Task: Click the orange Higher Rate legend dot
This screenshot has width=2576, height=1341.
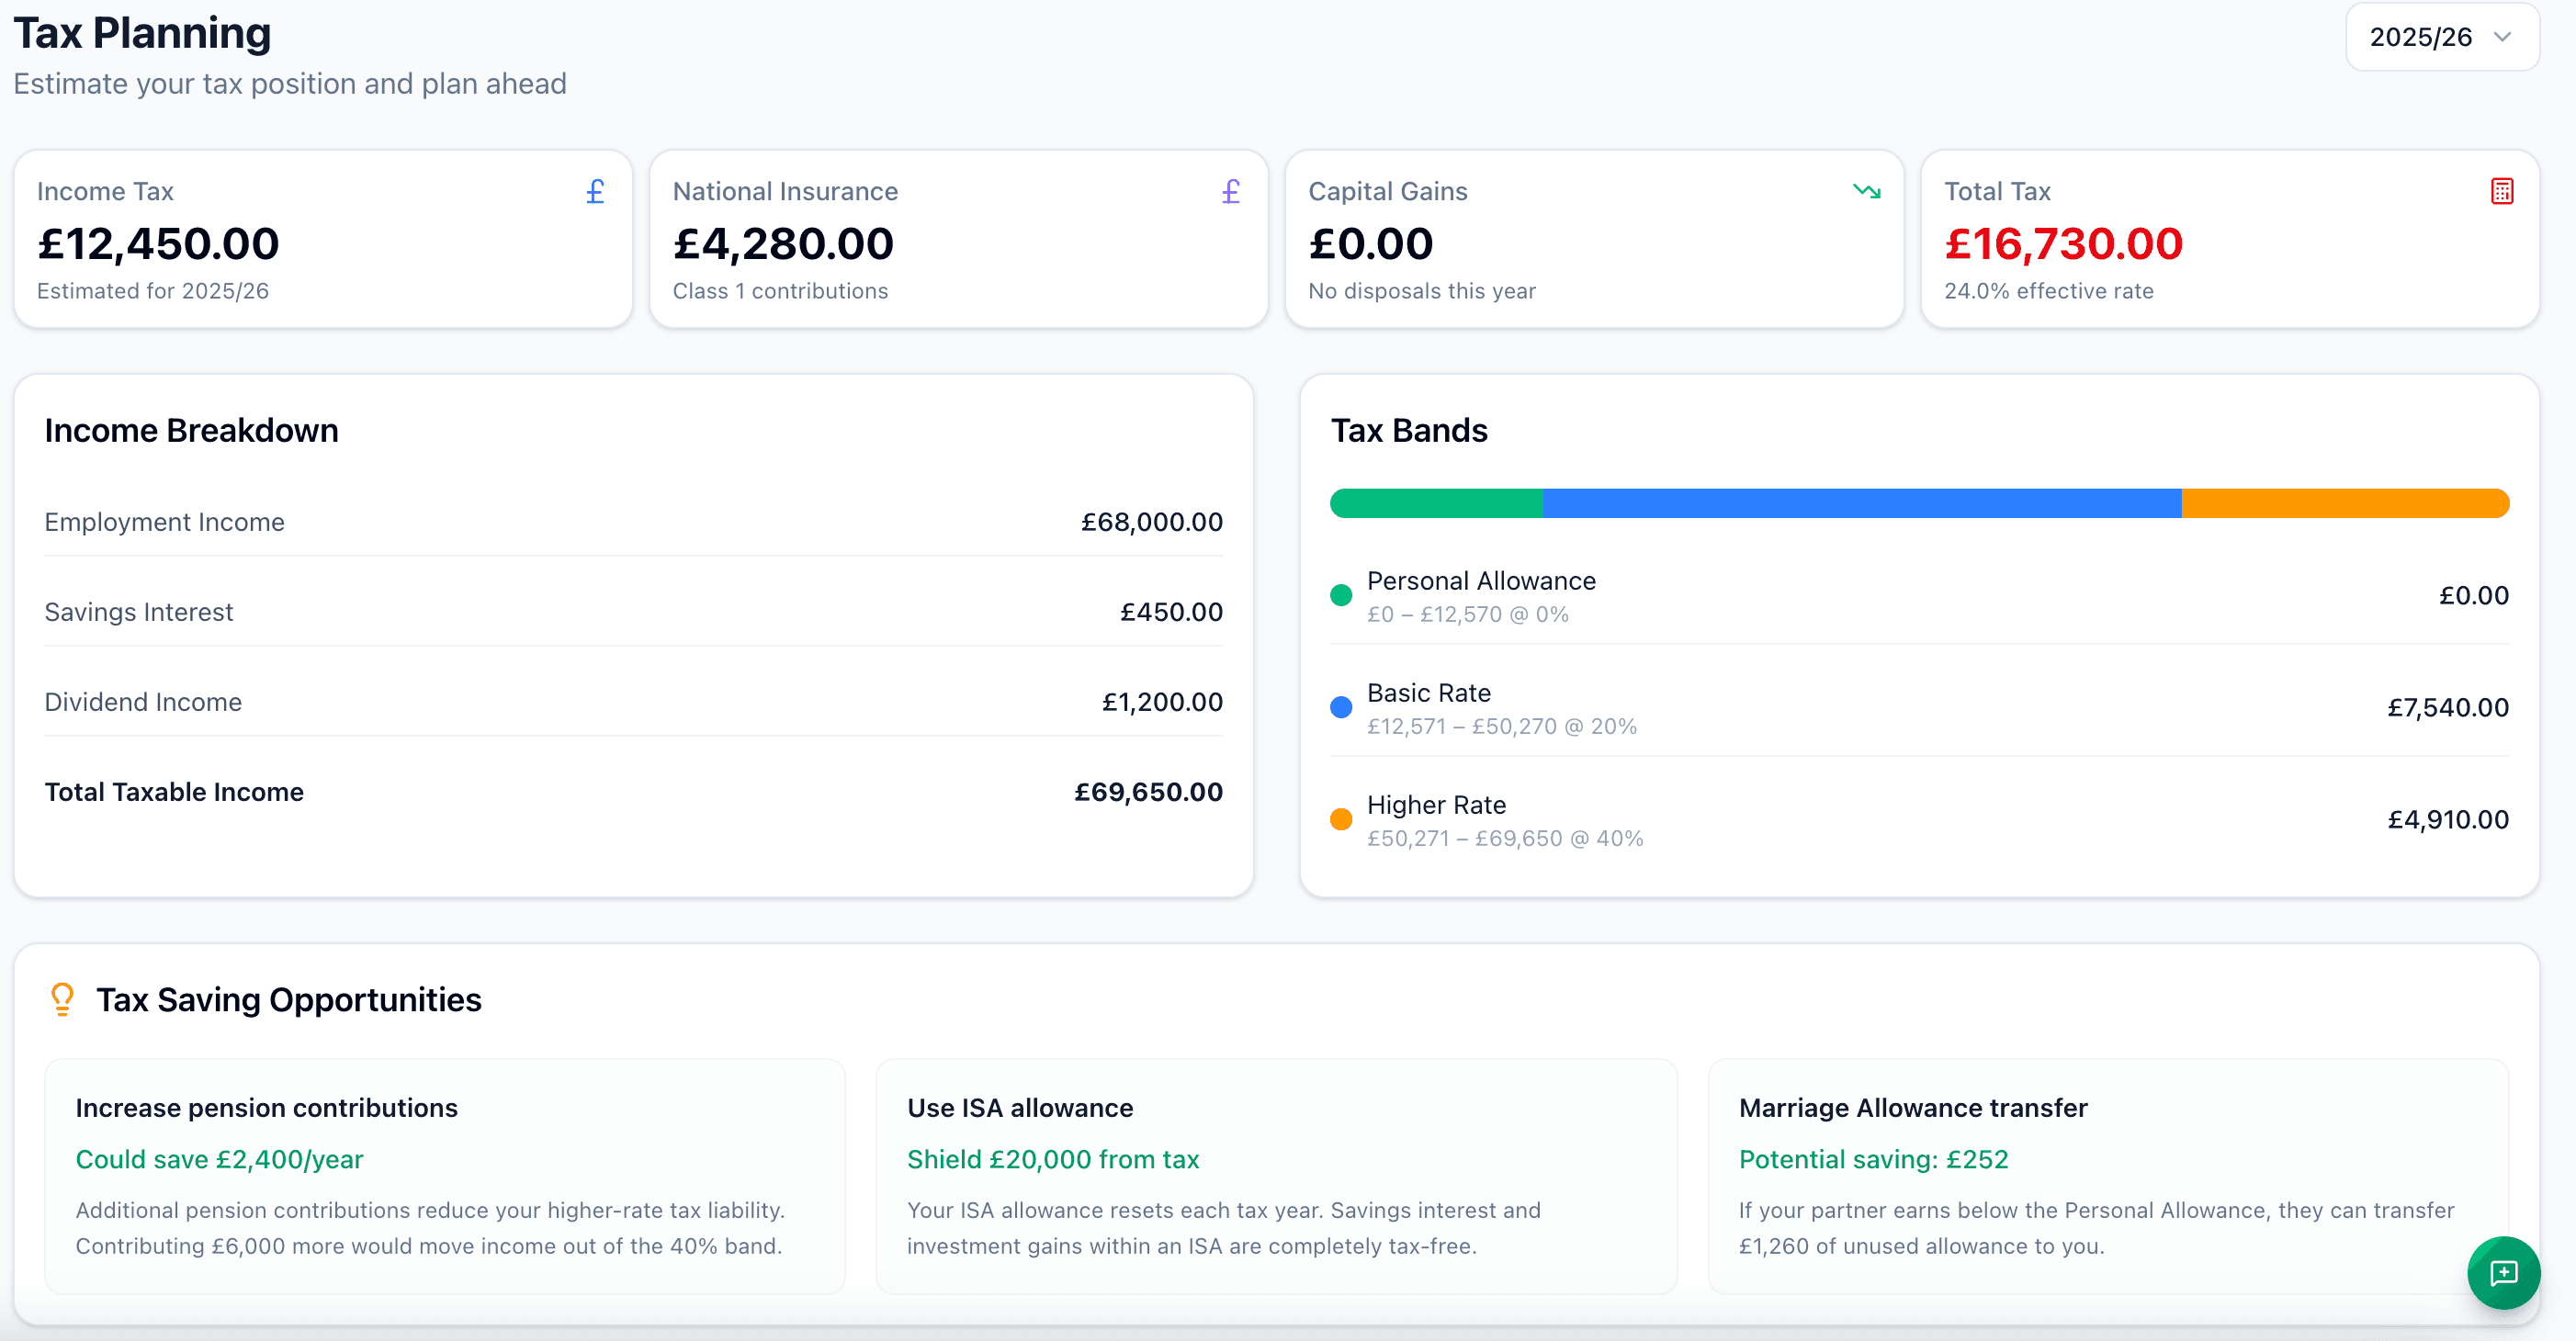Action: click(x=1341, y=818)
